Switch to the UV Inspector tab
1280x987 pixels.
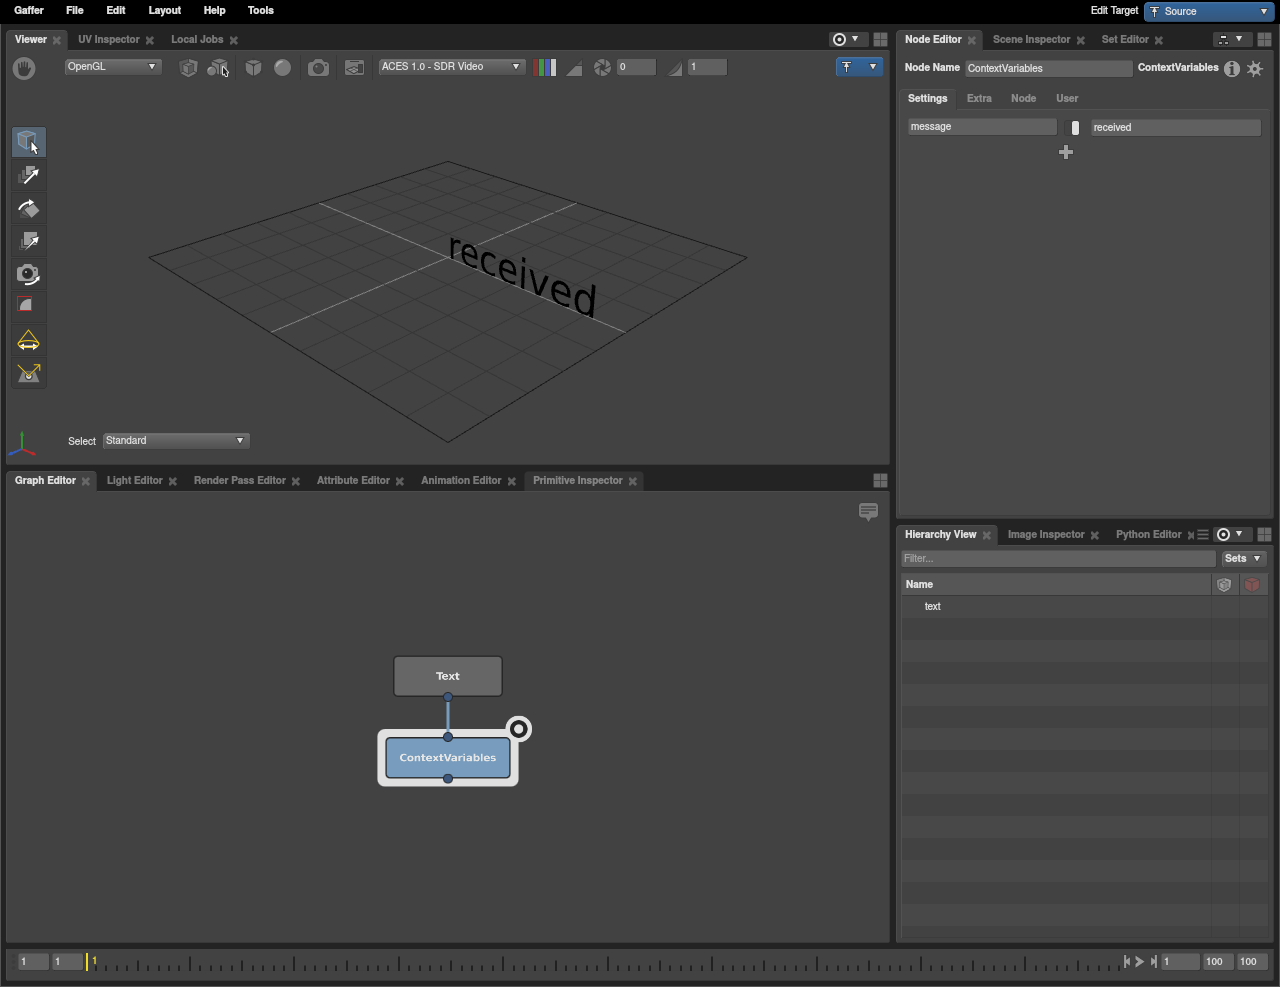click(x=109, y=39)
